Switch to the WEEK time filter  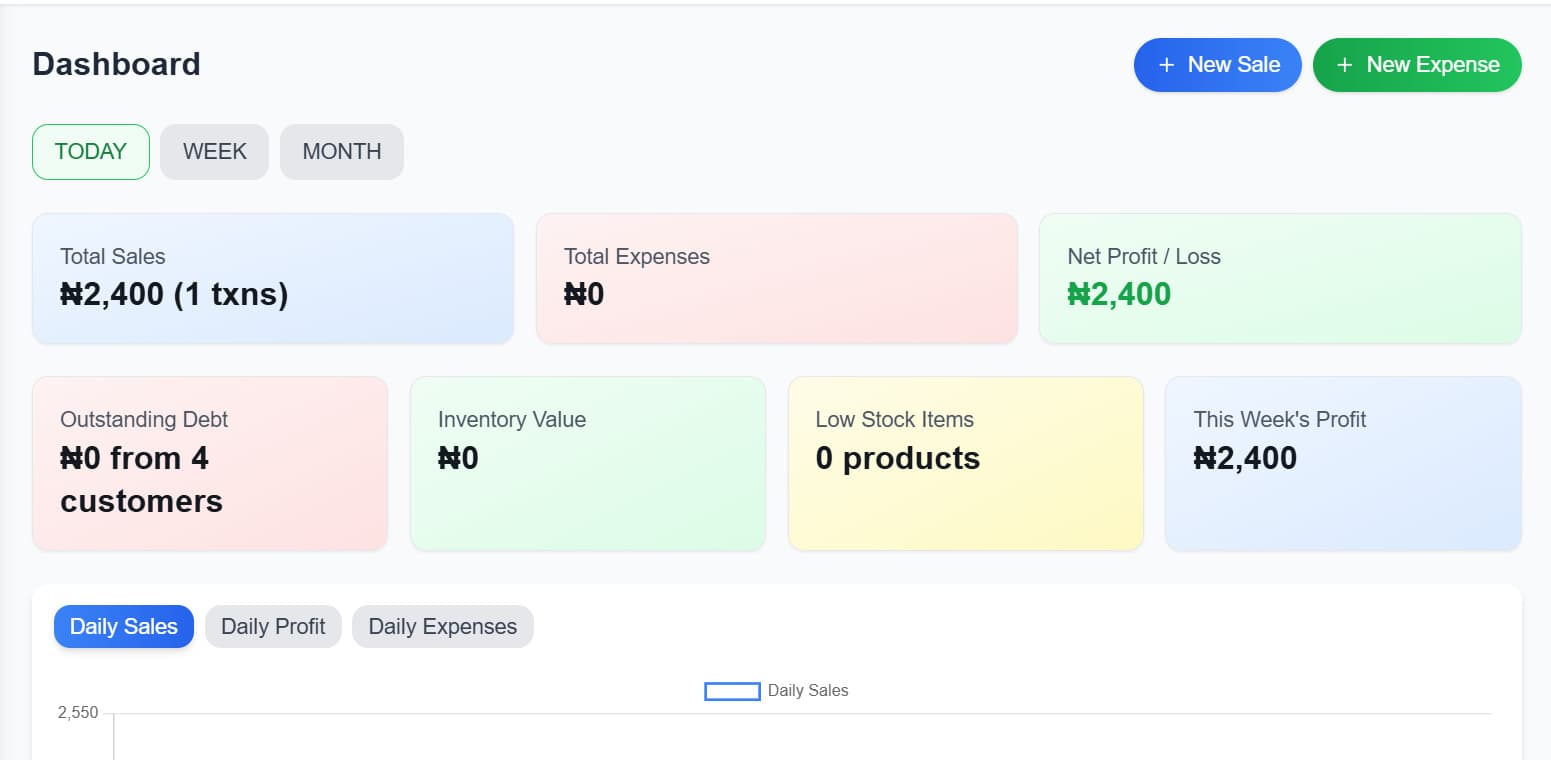coord(214,151)
